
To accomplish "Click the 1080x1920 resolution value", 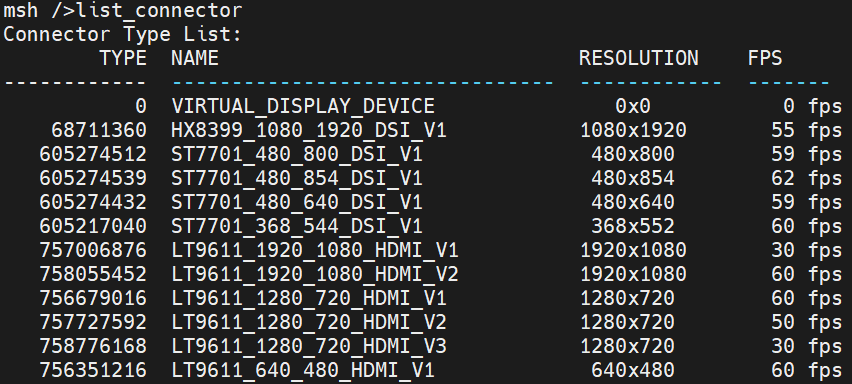I will (633, 130).
